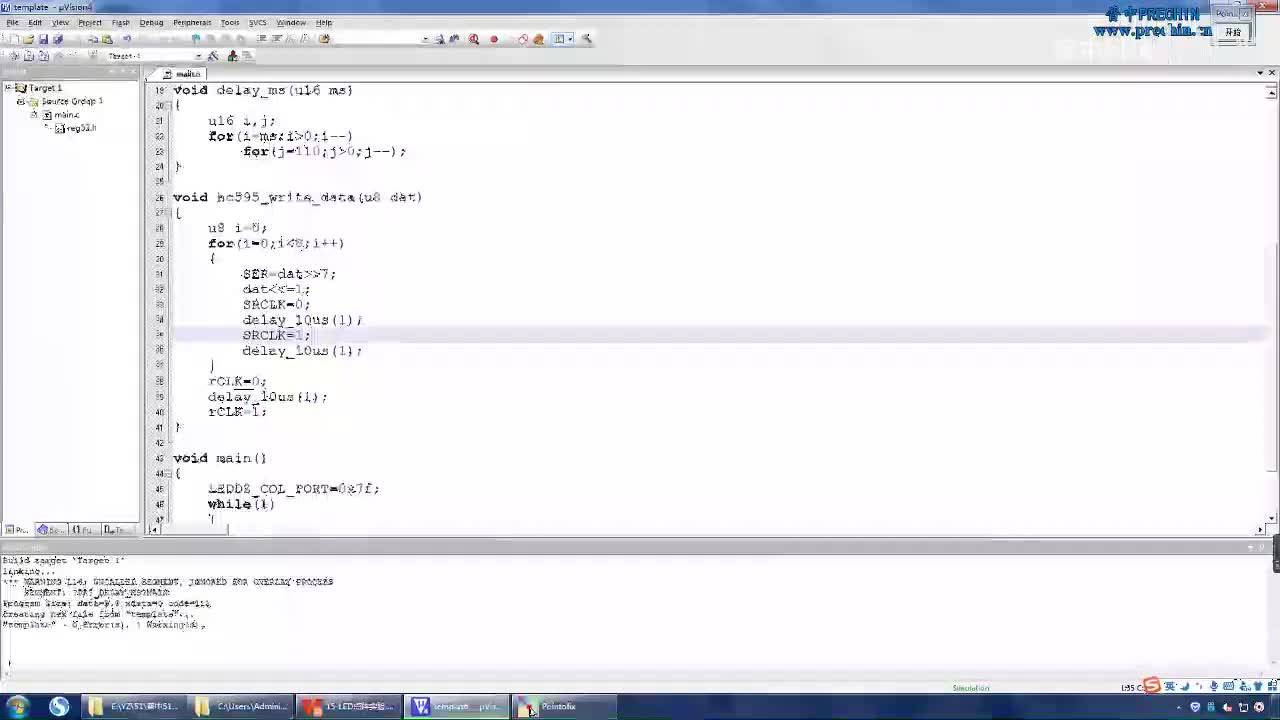
Task: Click the Pointofix start button
Action: point(1233,32)
